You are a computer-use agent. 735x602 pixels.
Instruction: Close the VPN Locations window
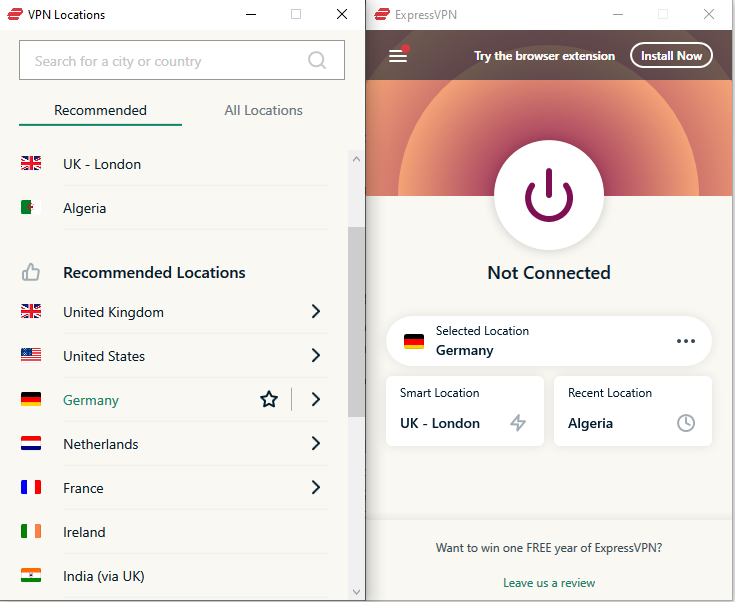tap(342, 14)
